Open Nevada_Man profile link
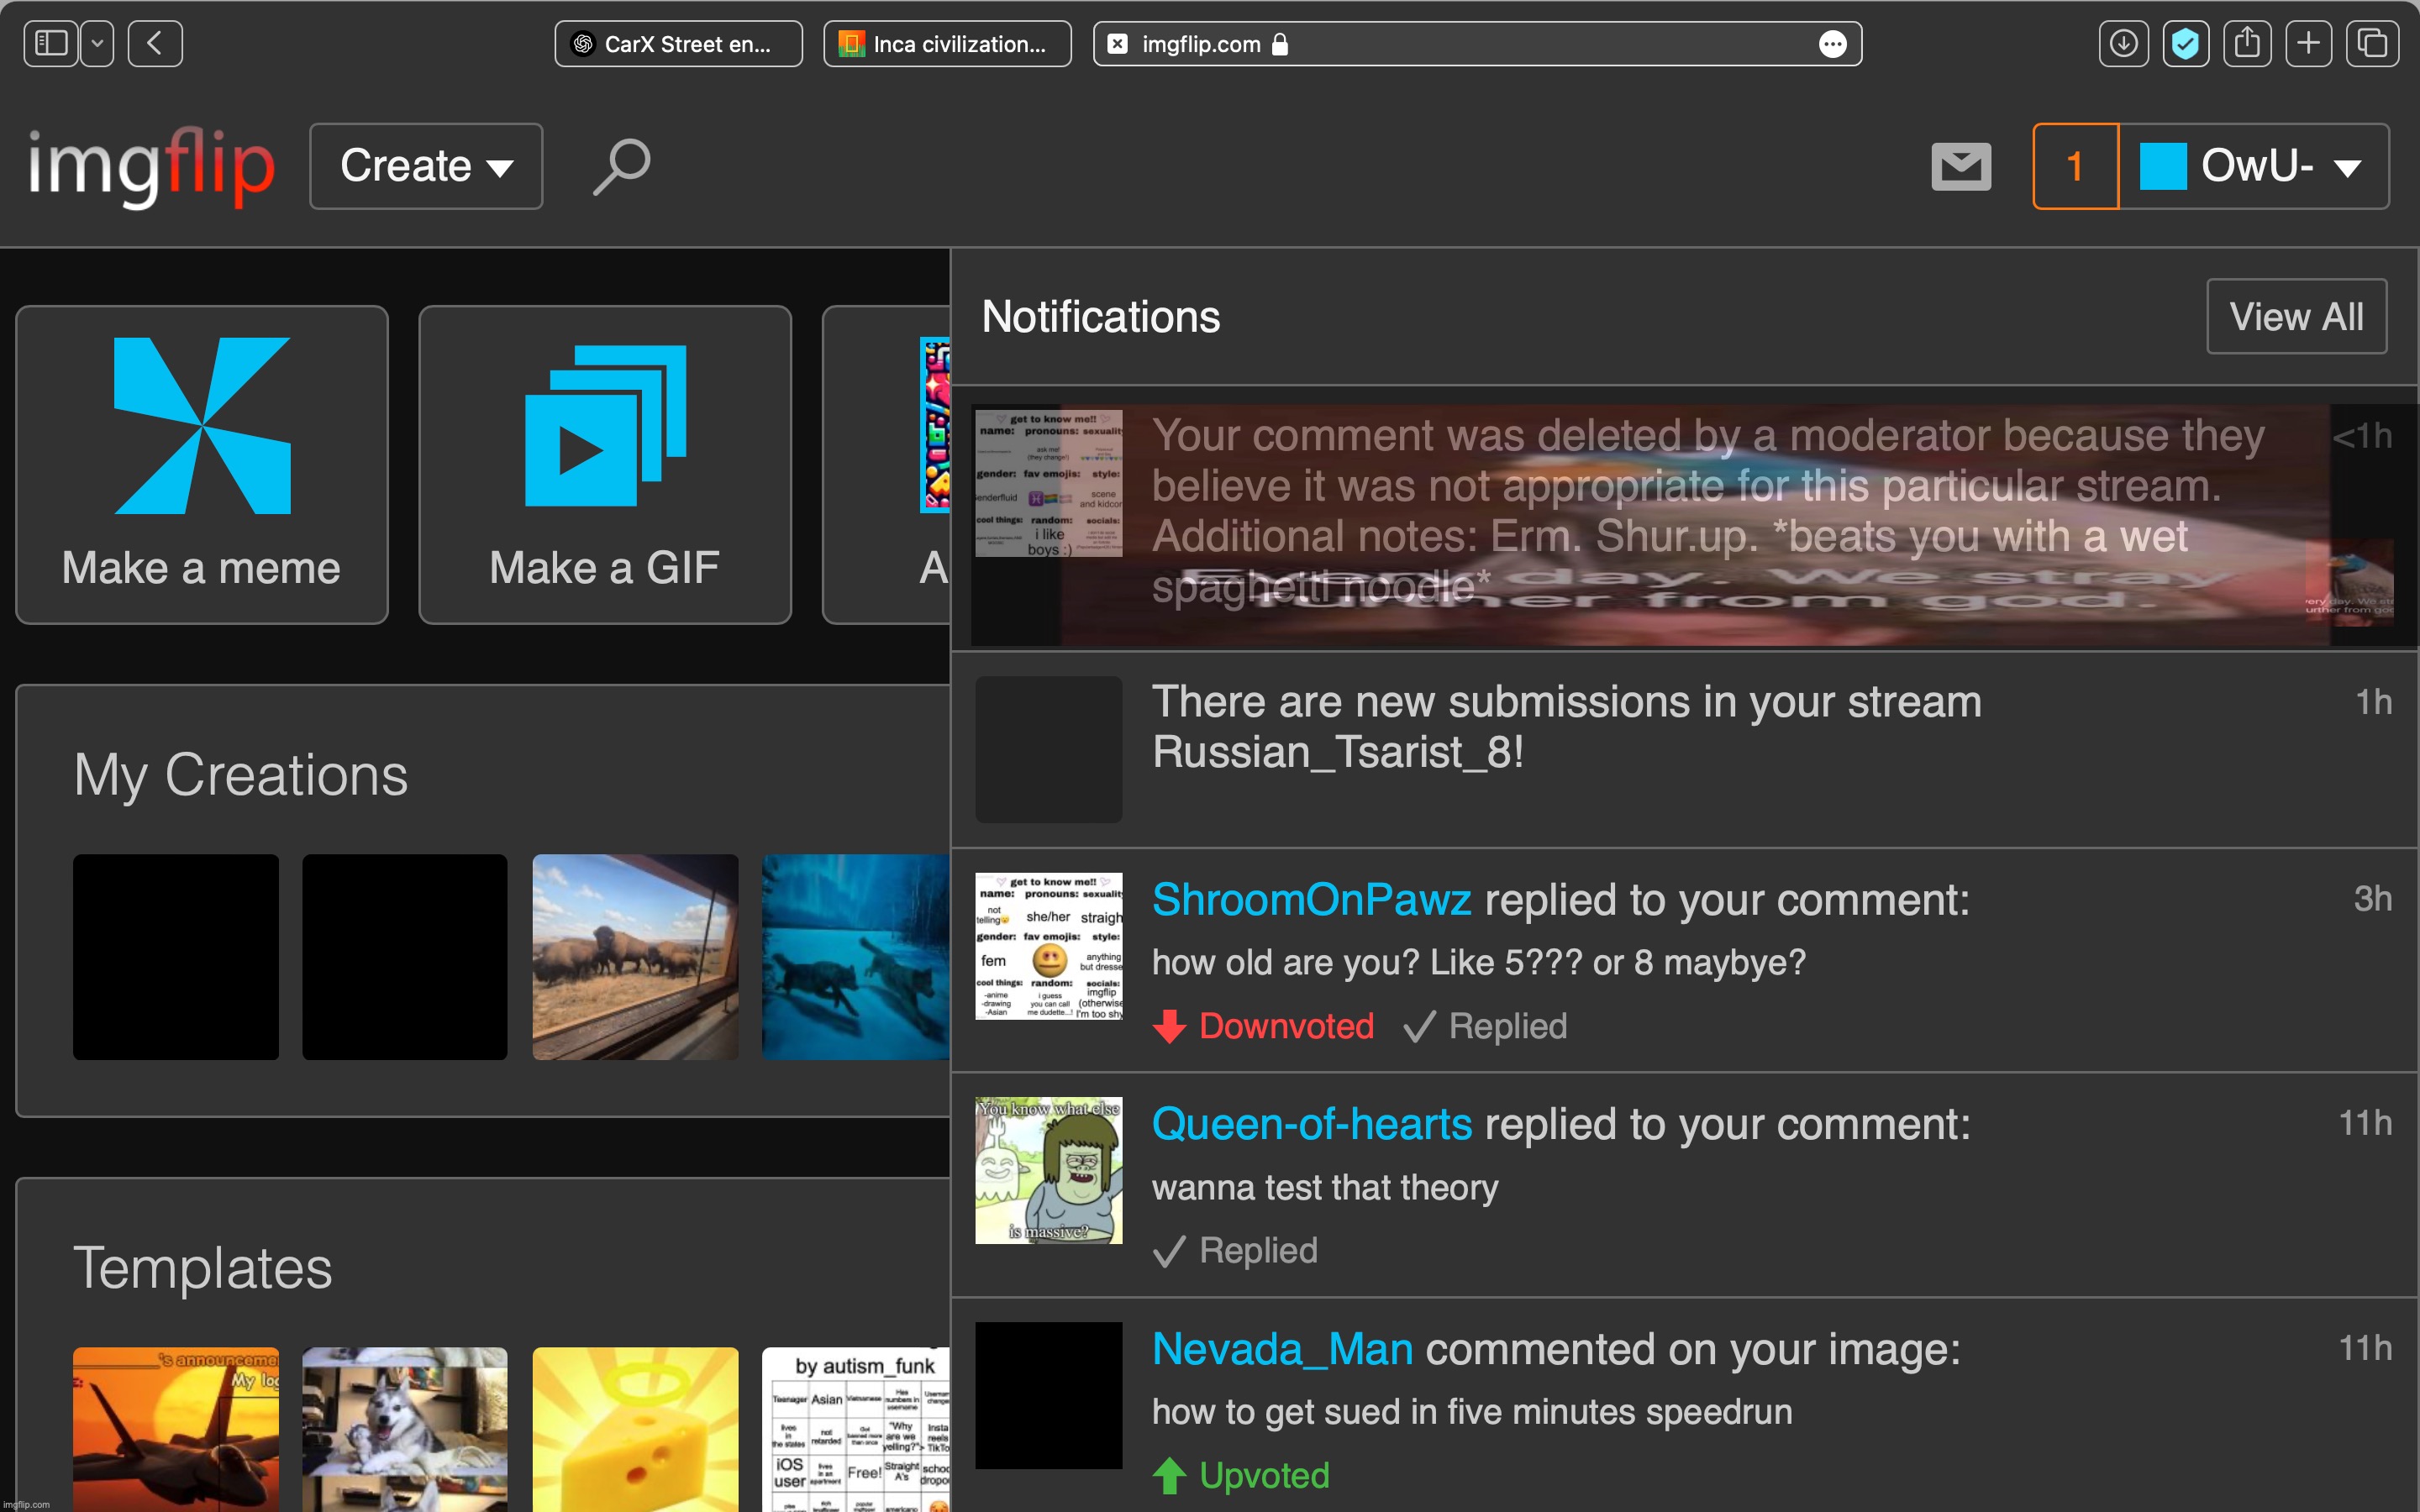Screen dimensions: 2420x1512 (1282, 1350)
